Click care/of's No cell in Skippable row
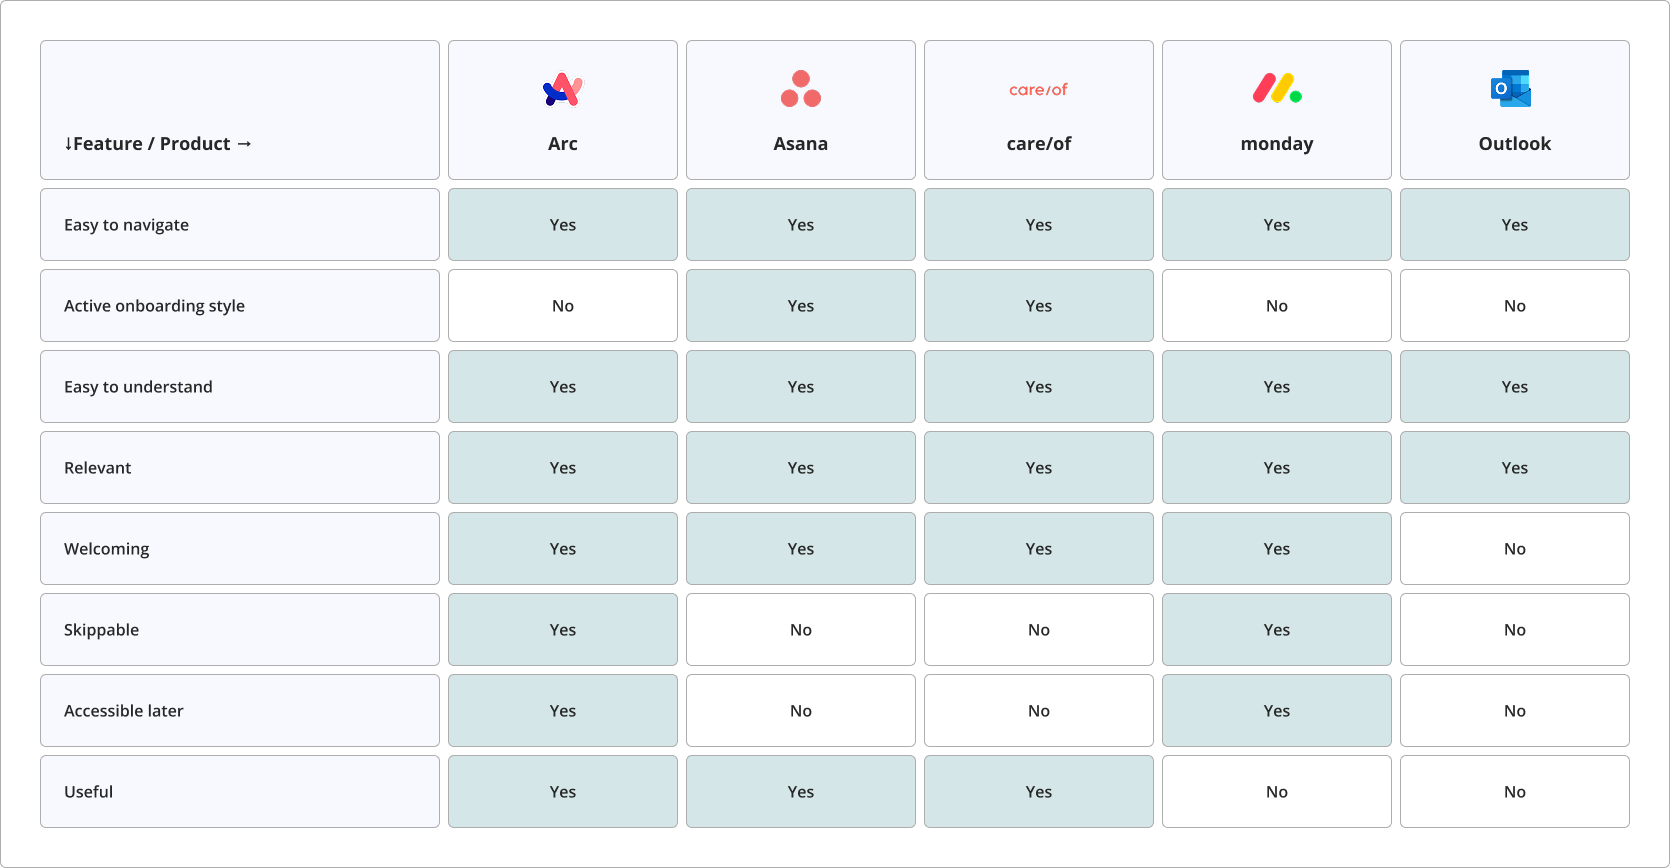The image size is (1670, 868). click(x=1039, y=630)
